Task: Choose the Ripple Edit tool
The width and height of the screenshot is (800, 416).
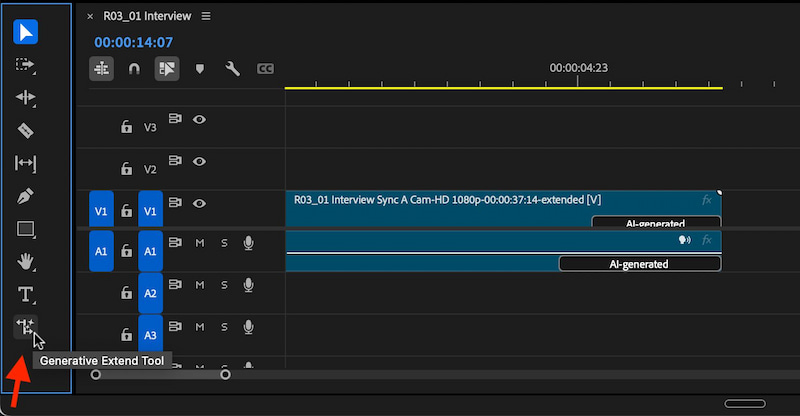Action: pyautogui.click(x=25, y=97)
